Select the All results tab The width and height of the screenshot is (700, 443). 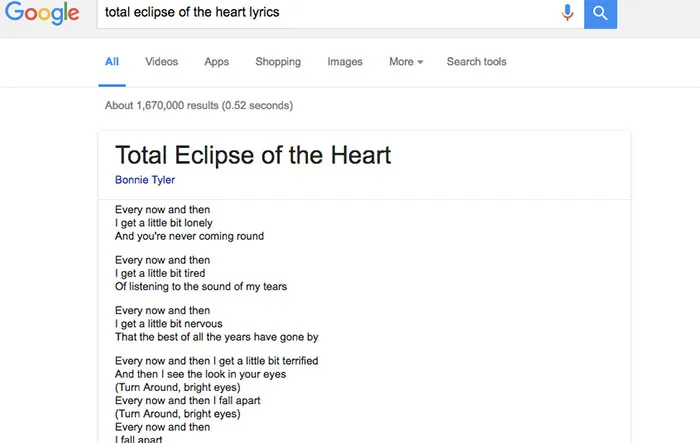[112, 62]
